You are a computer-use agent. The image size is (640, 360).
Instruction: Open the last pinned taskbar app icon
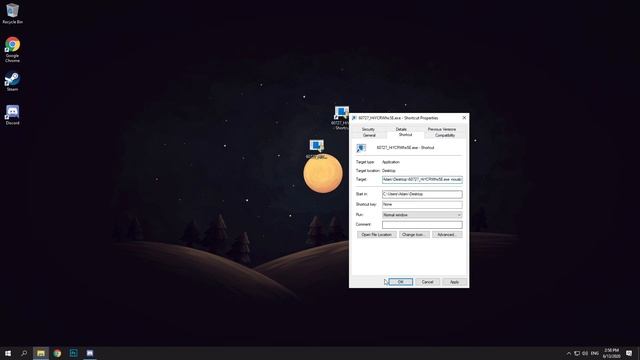[x=90, y=353]
